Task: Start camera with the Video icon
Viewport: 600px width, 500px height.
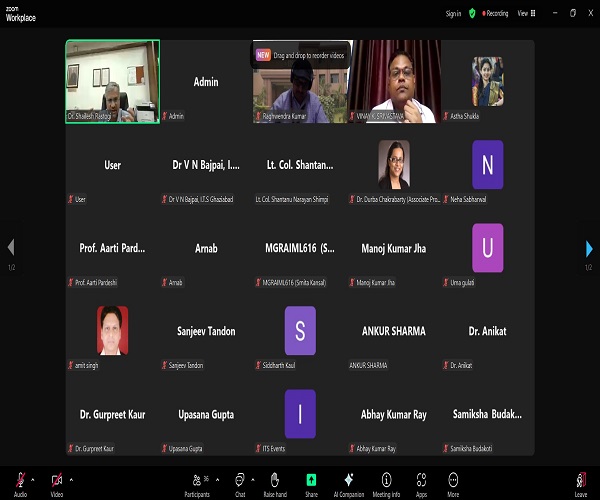Action: tap(57, 480)
